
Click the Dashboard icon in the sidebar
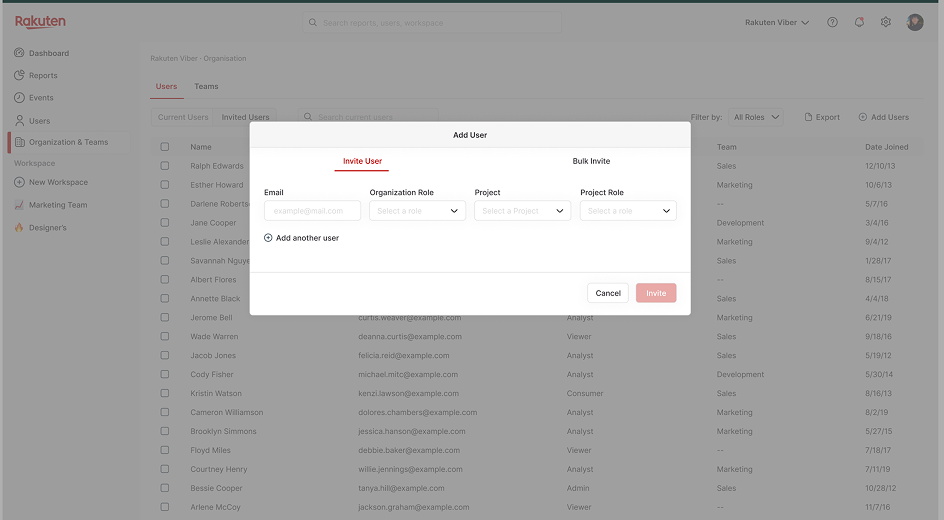coord(19,53)
